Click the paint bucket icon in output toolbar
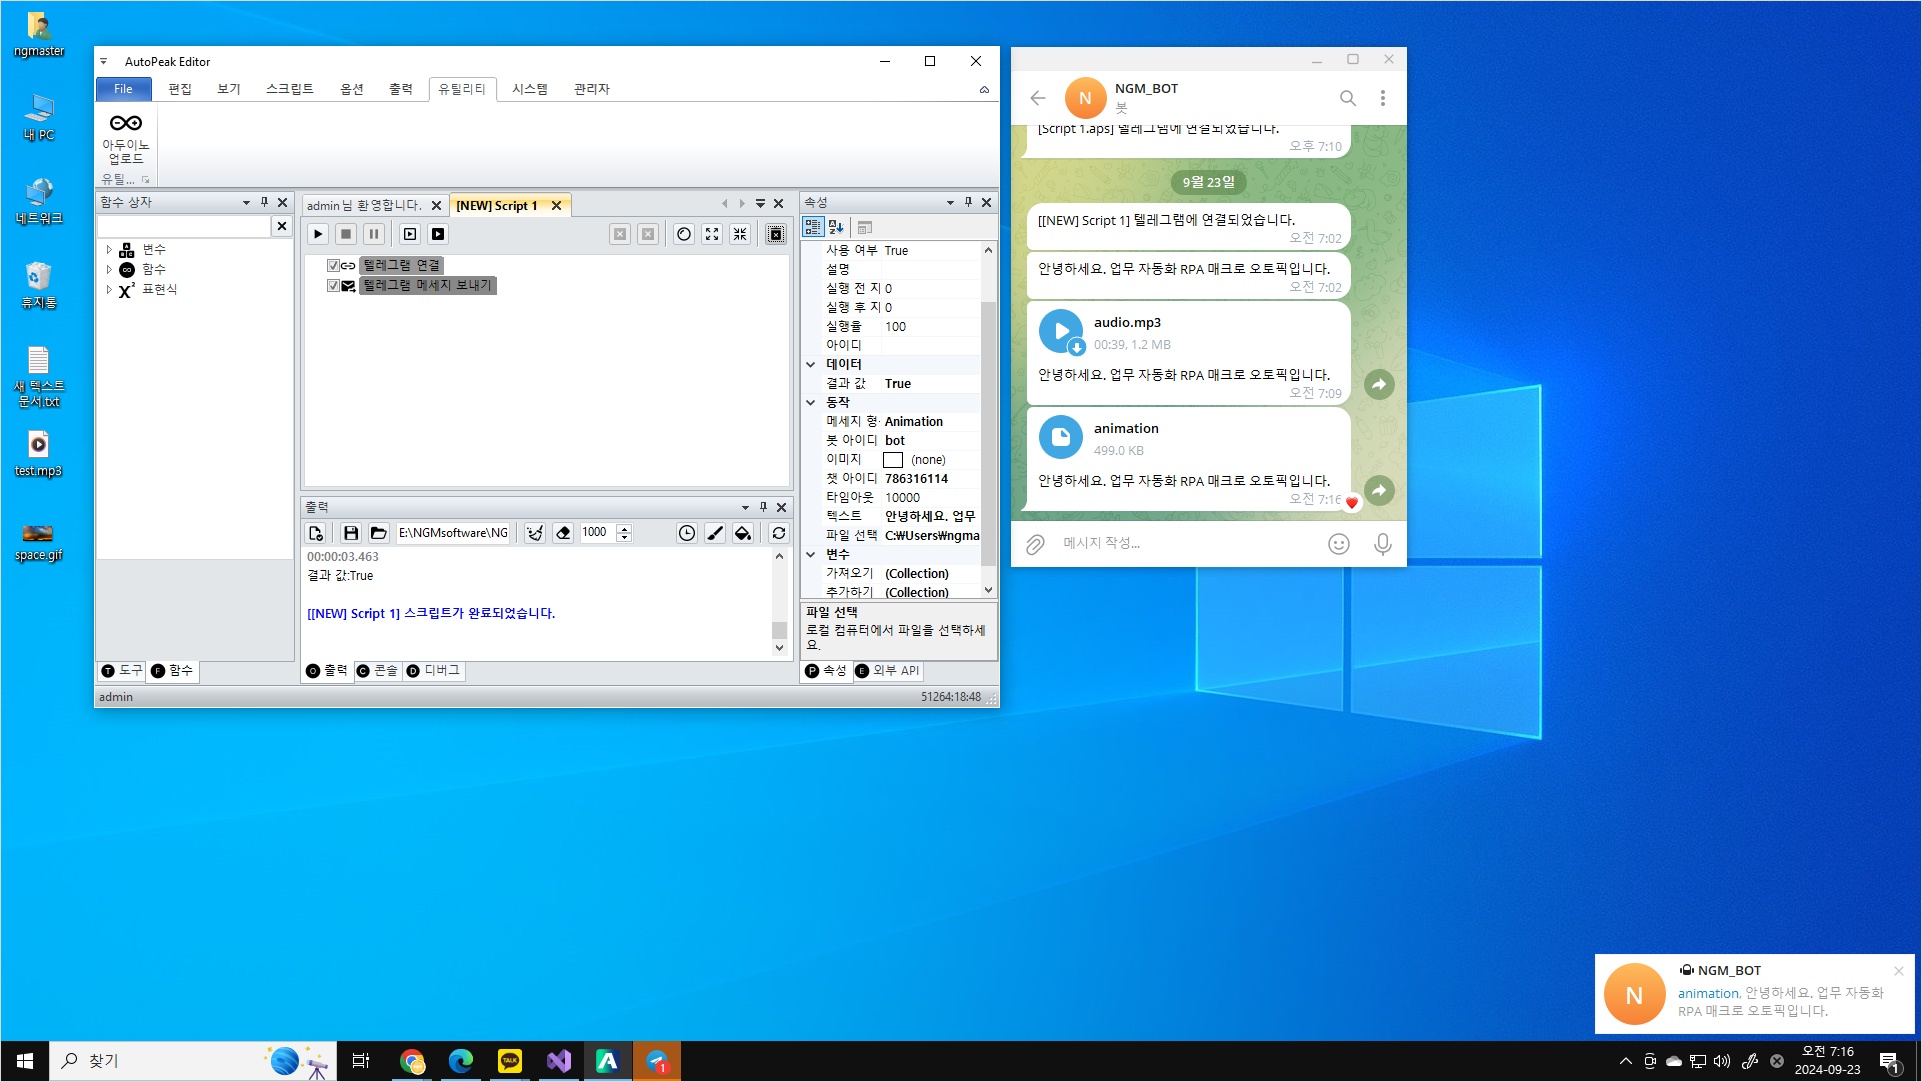Image resolution: width=1922 pixels, height=1082 pixels. click(743, 533)
